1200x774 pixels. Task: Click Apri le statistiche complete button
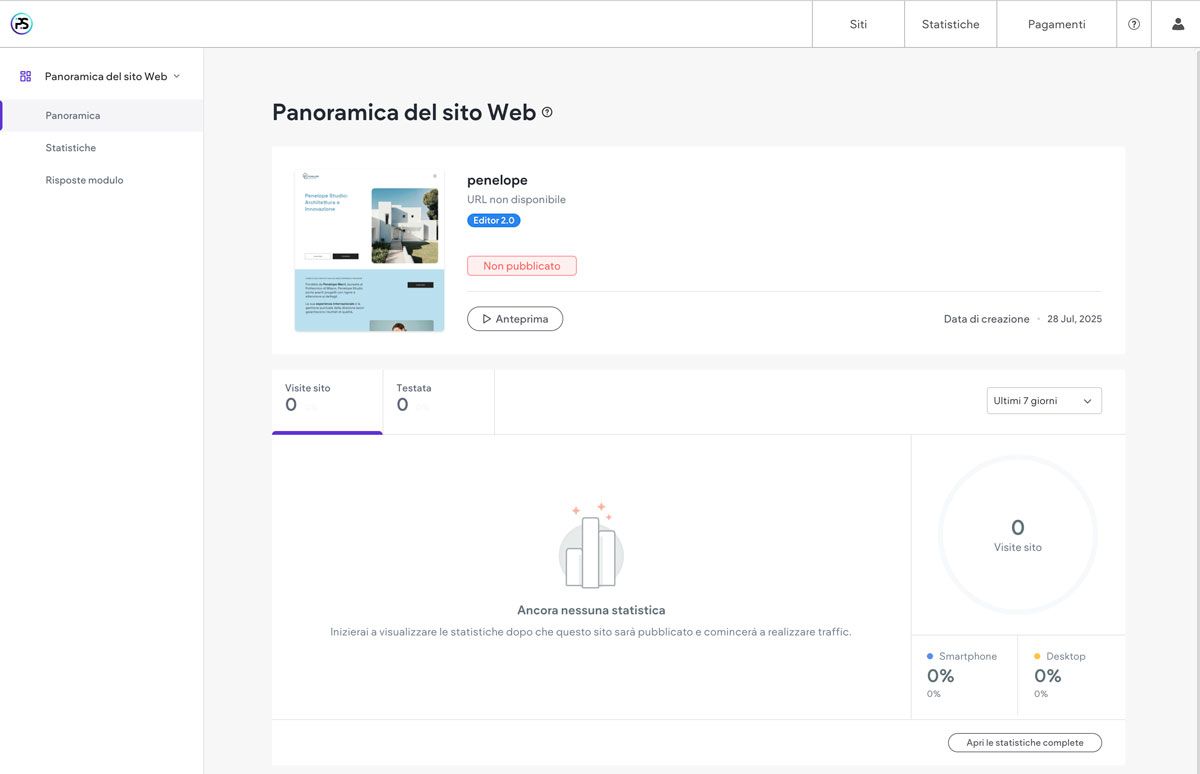click(x=1024, y=743)
